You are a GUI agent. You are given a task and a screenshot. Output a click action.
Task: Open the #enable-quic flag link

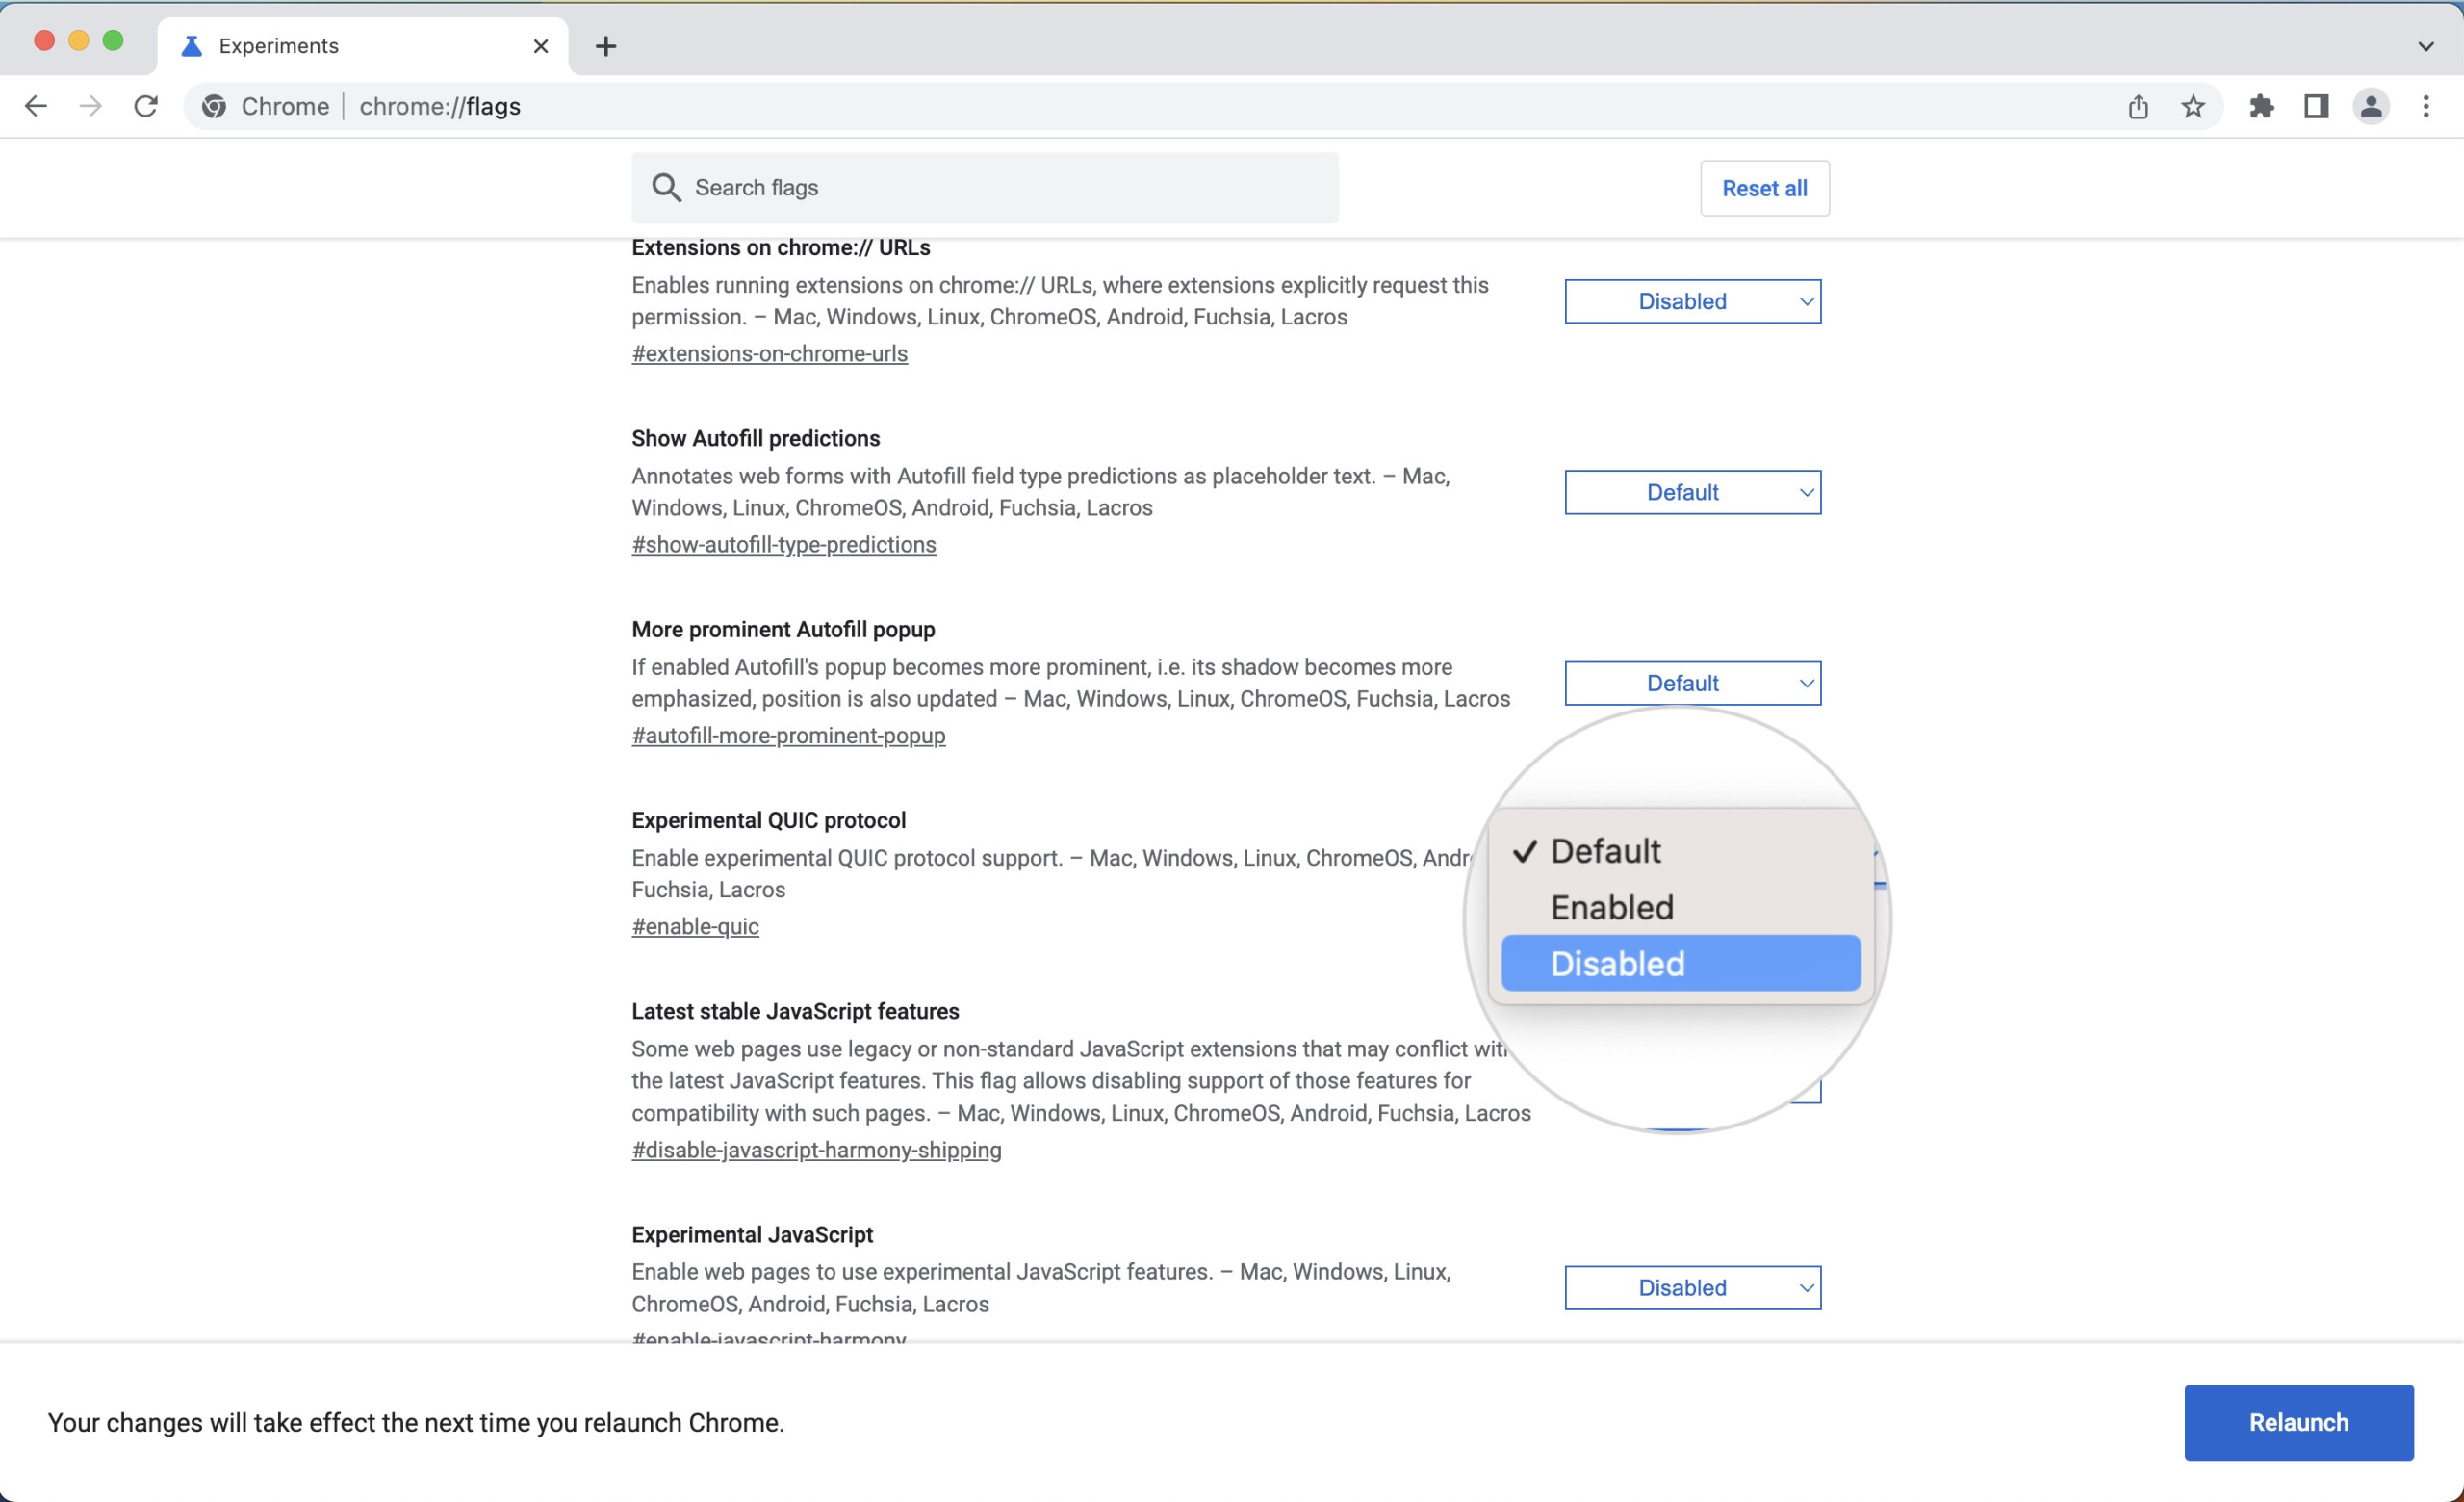click(695, 926)
